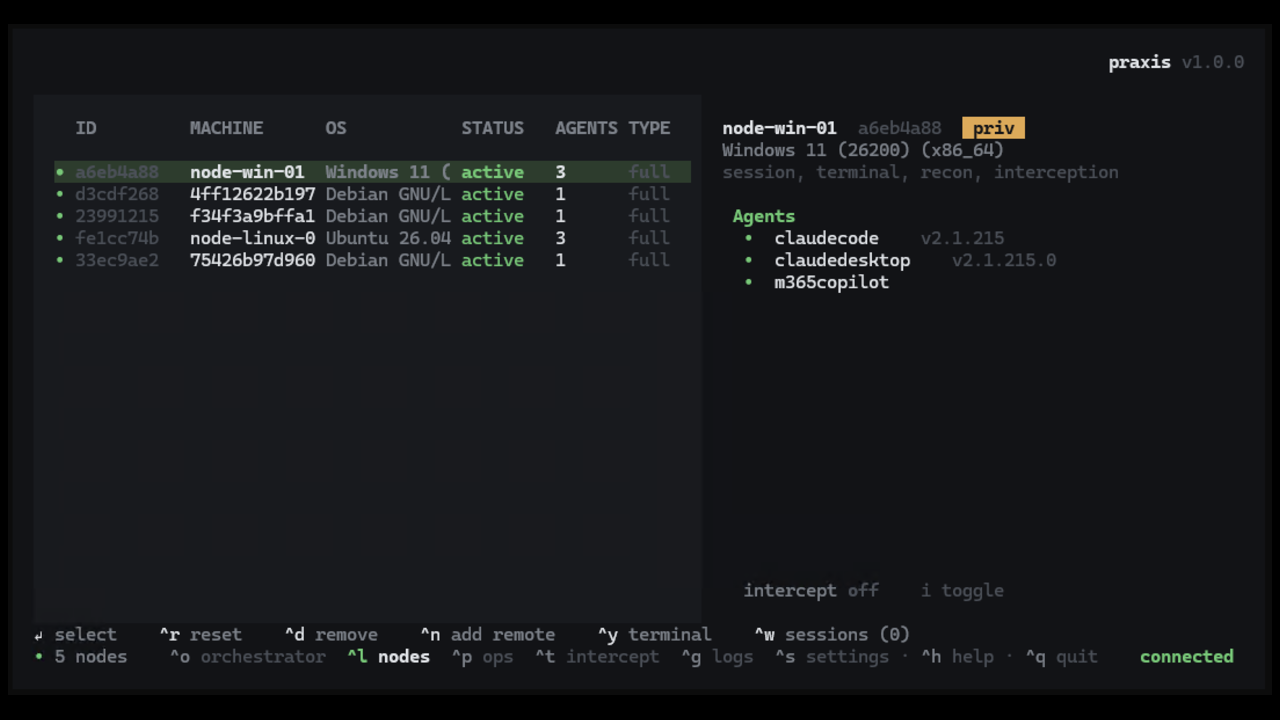Click the green dot before "5 nodes"

pyautogui.click(x=39, y=657)
